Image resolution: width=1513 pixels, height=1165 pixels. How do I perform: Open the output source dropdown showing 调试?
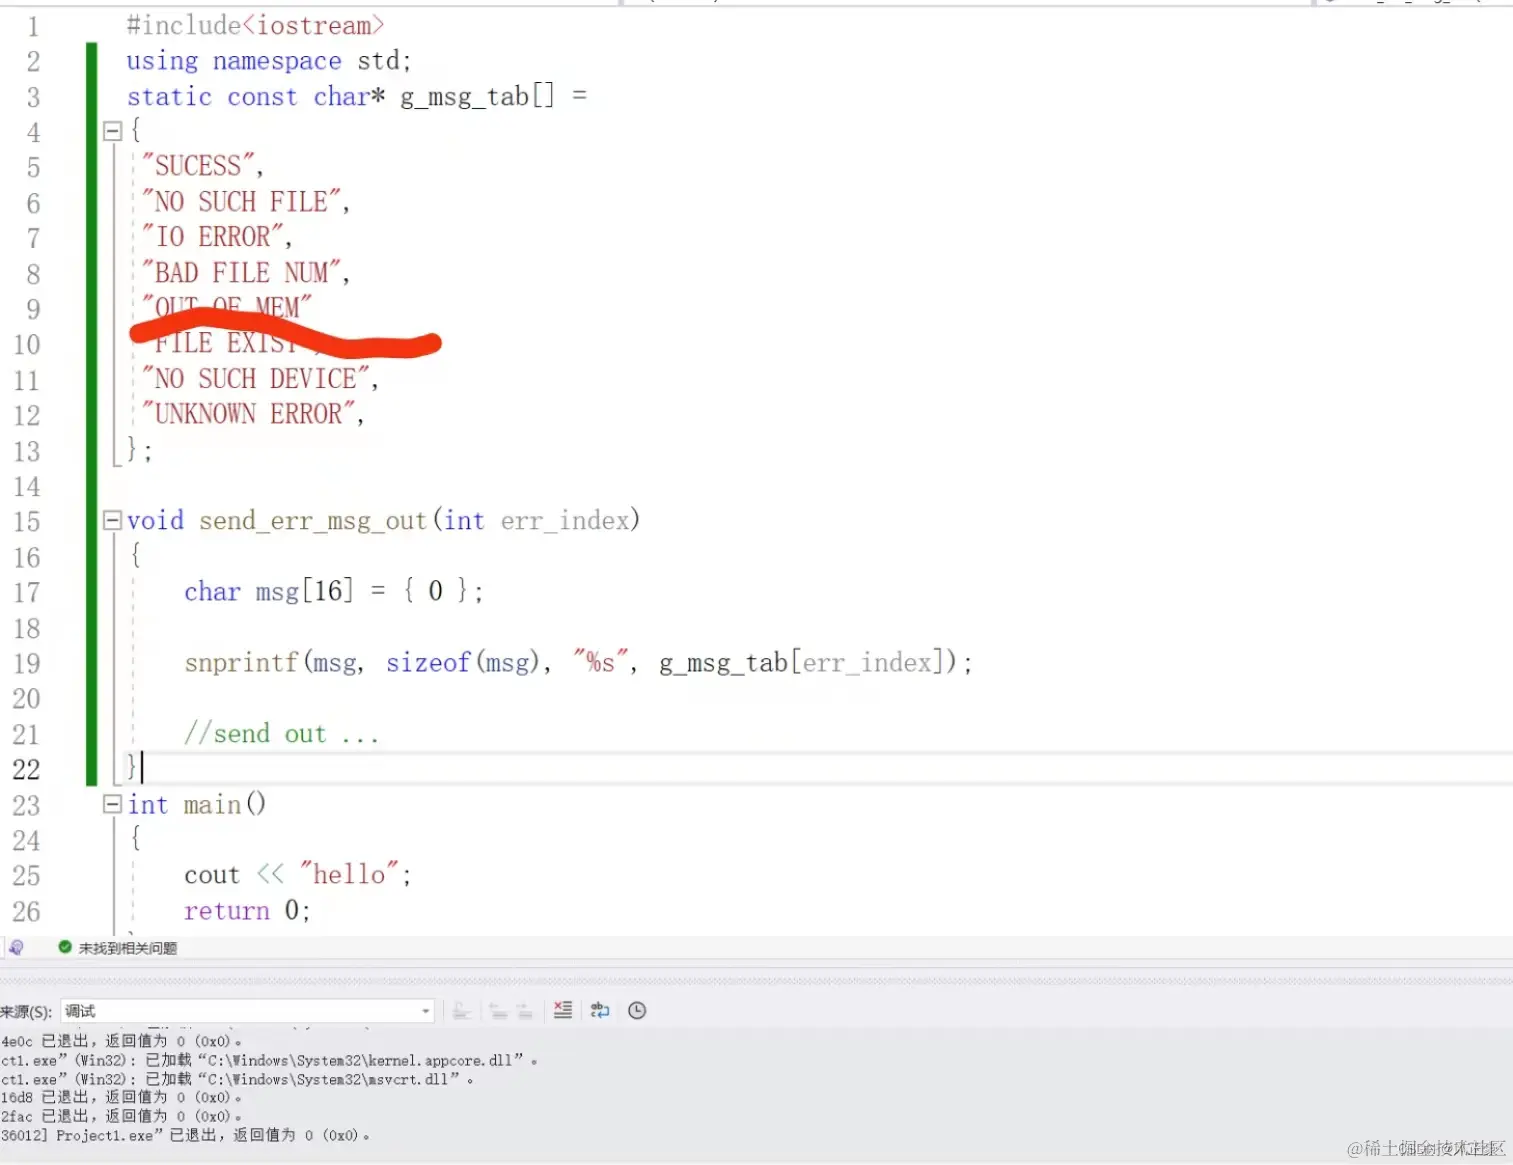pyautogui.click(x=247, y=1011)
